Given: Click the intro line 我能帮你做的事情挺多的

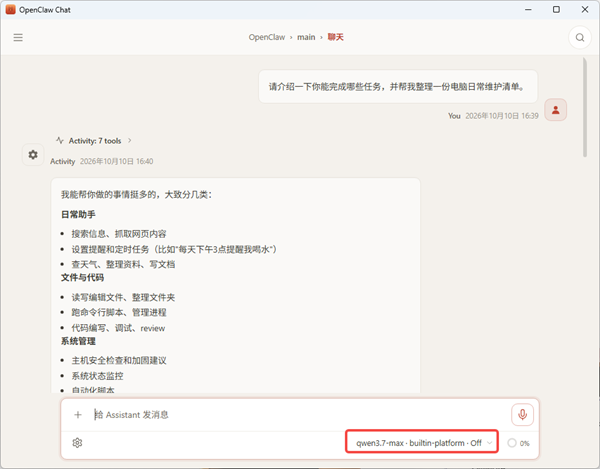Looking at the screenshot, I should pos(136,194).
